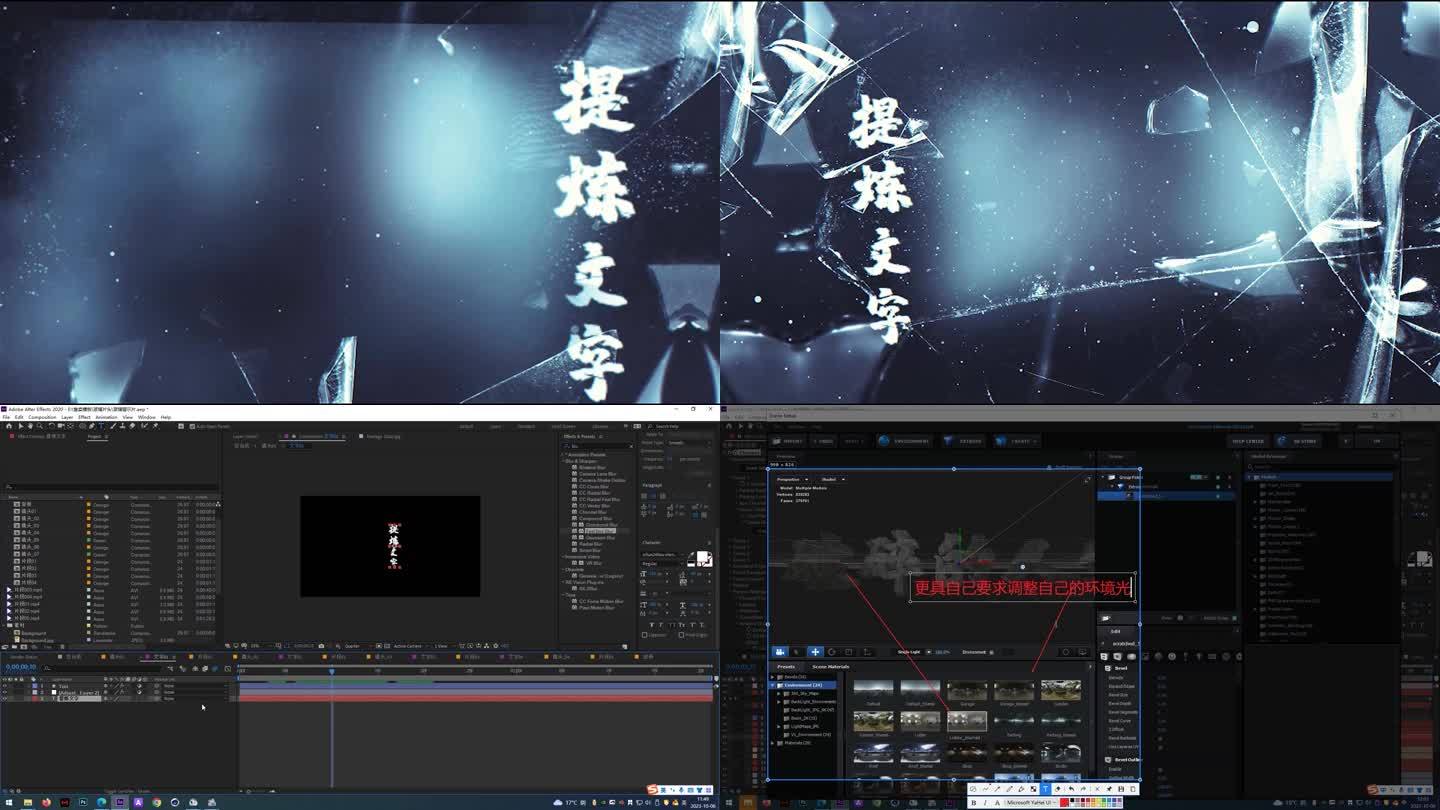The height and width of the screenshot is (810, 1440).
Task: Click the HELP CENTER button in Element
Action: click(x=1247, y=441)
